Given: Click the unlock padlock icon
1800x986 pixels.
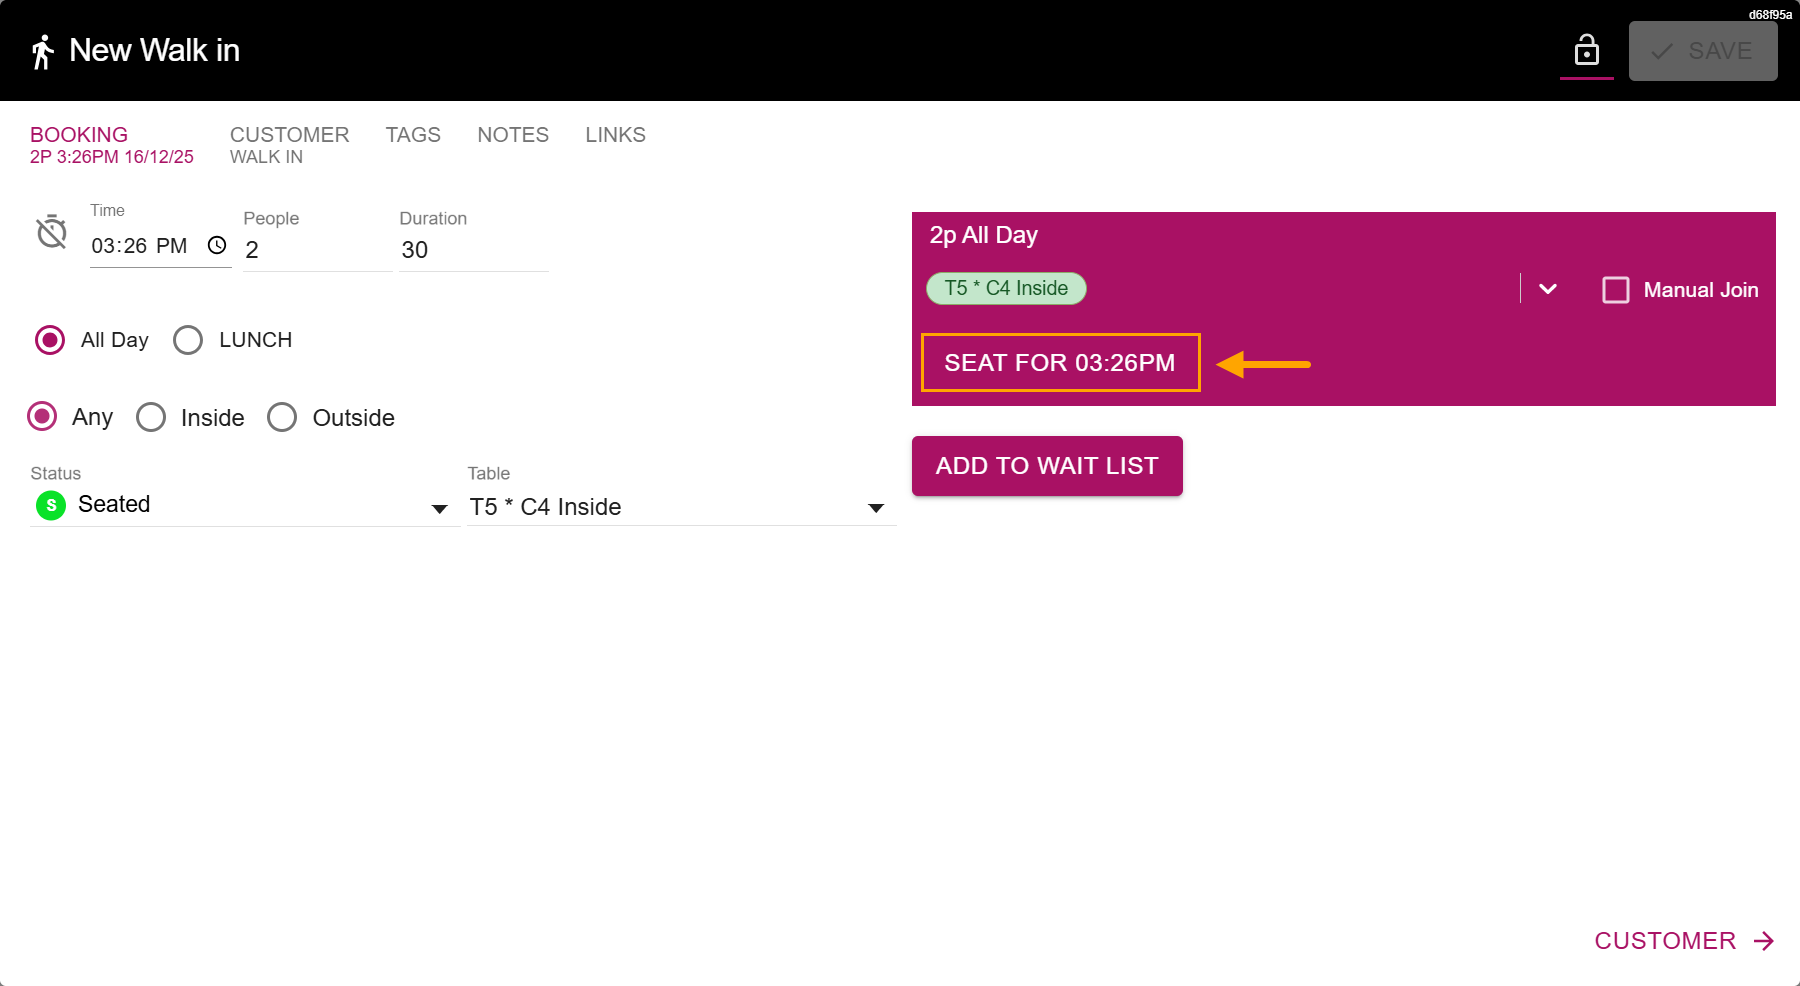Looking at the screenshot, I should click(1586, 50).
